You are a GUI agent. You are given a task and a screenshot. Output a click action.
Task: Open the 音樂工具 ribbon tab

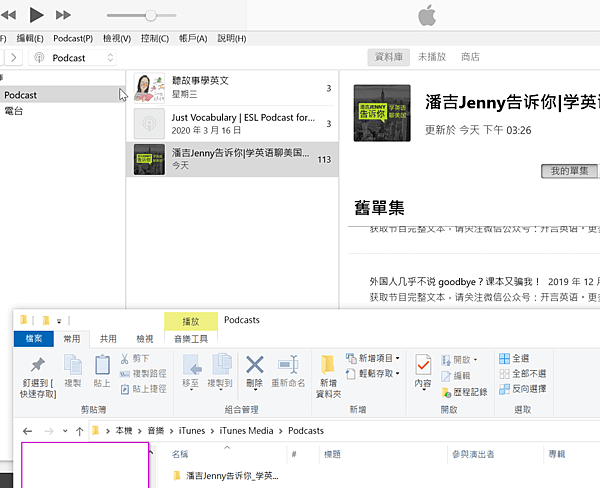(191, 339)
